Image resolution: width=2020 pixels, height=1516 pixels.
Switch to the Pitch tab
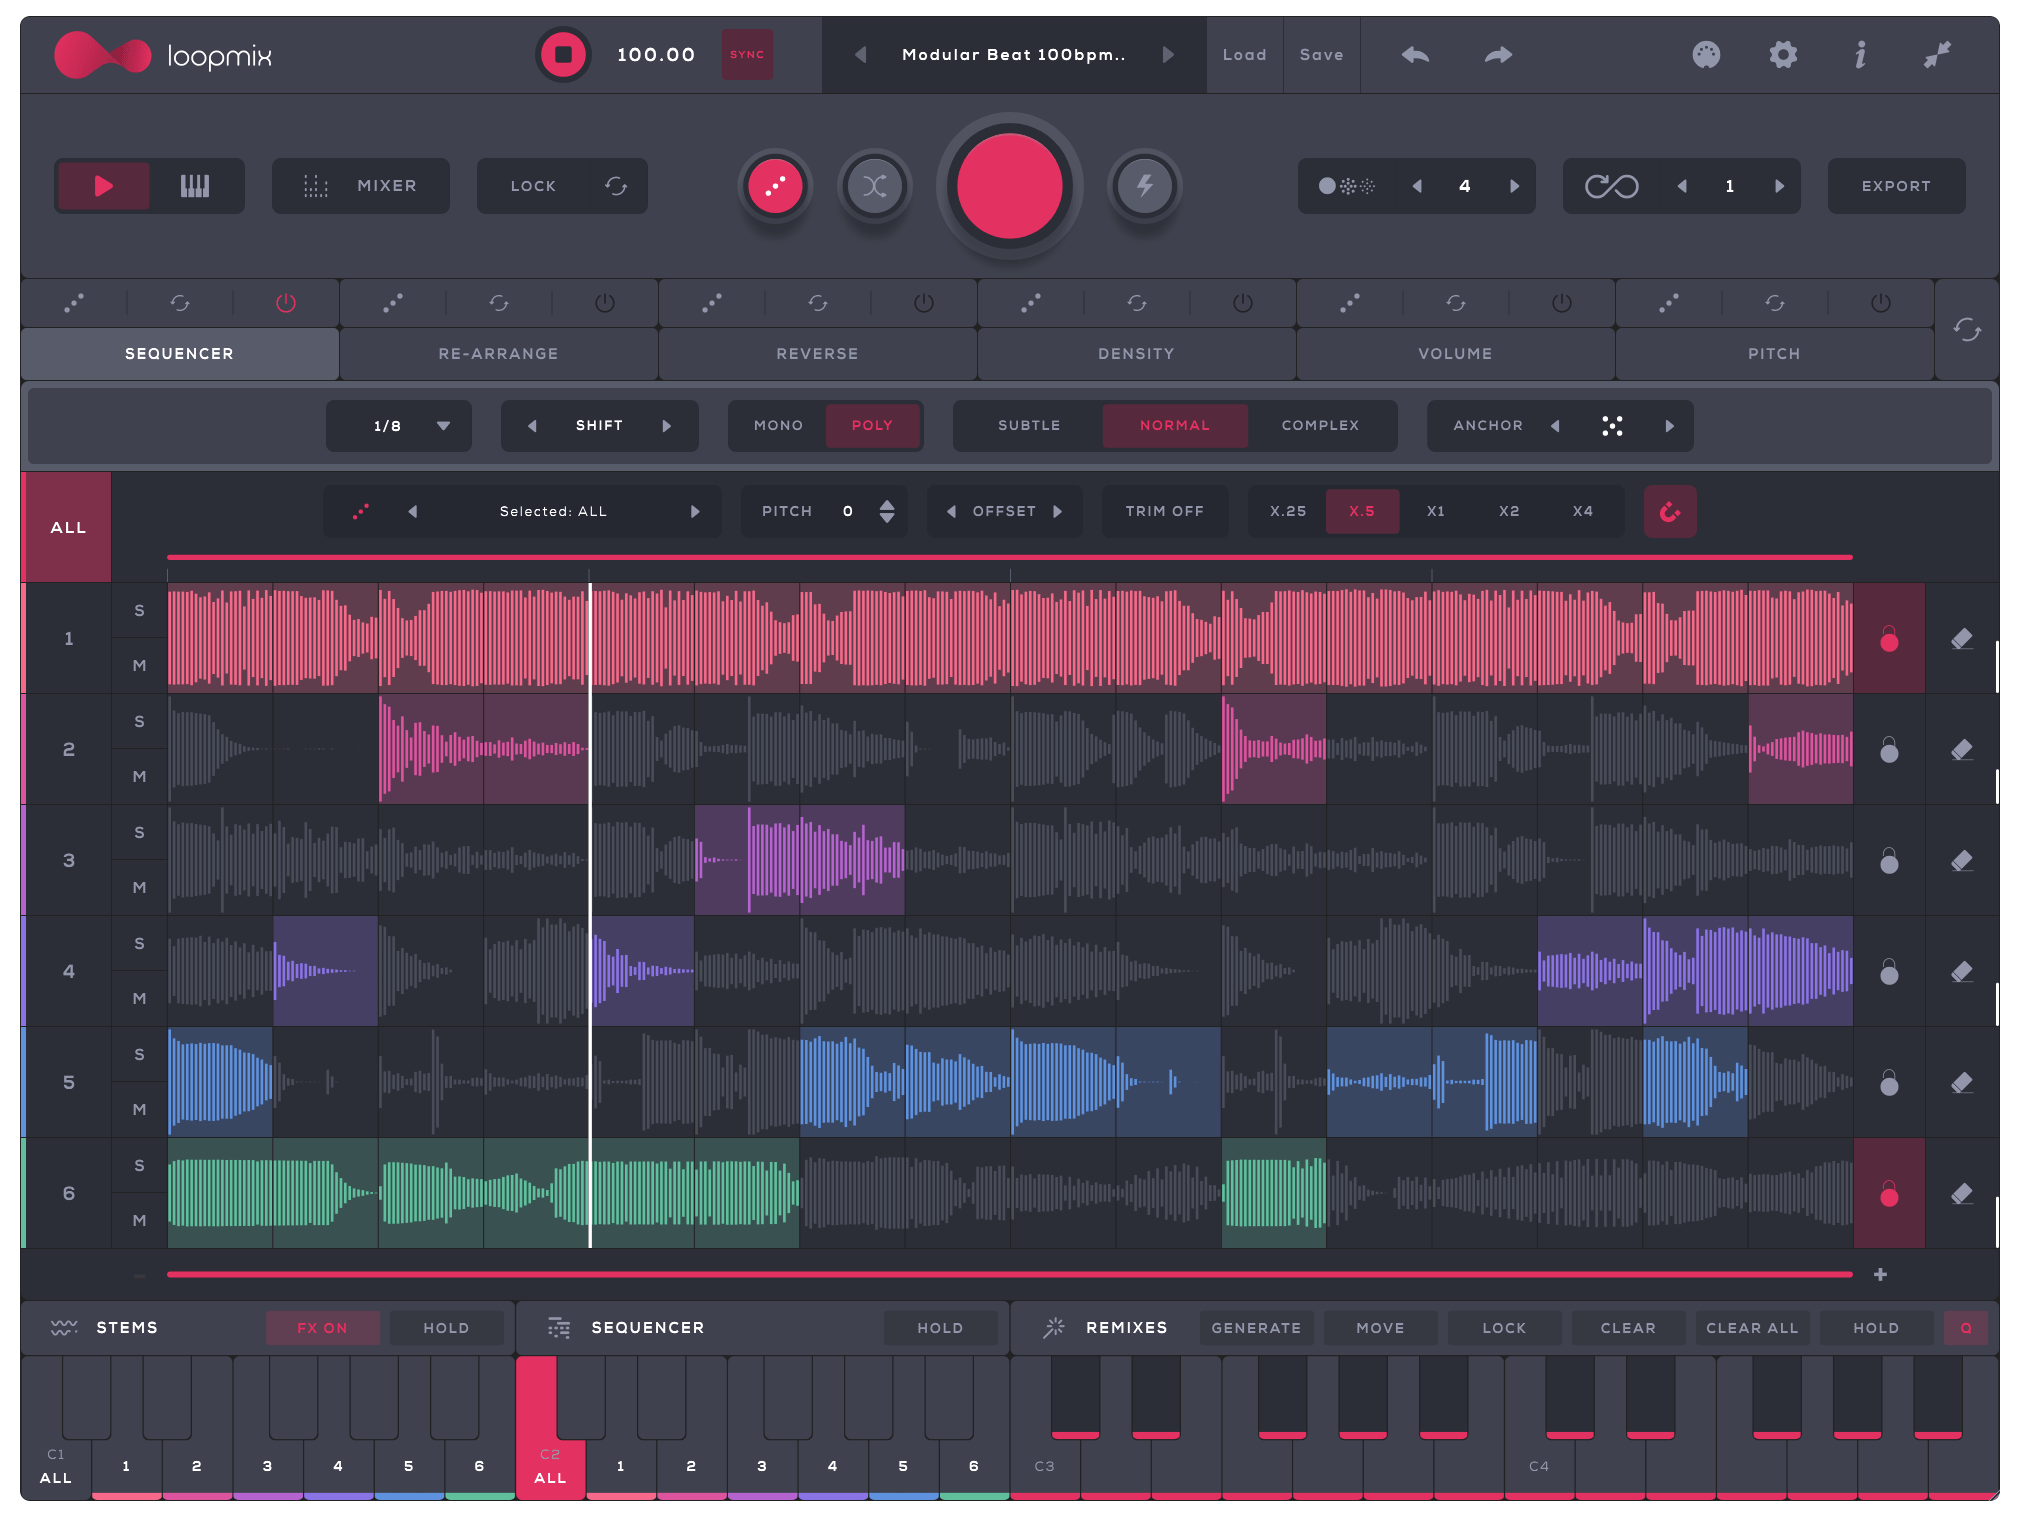coord(1774,353)
